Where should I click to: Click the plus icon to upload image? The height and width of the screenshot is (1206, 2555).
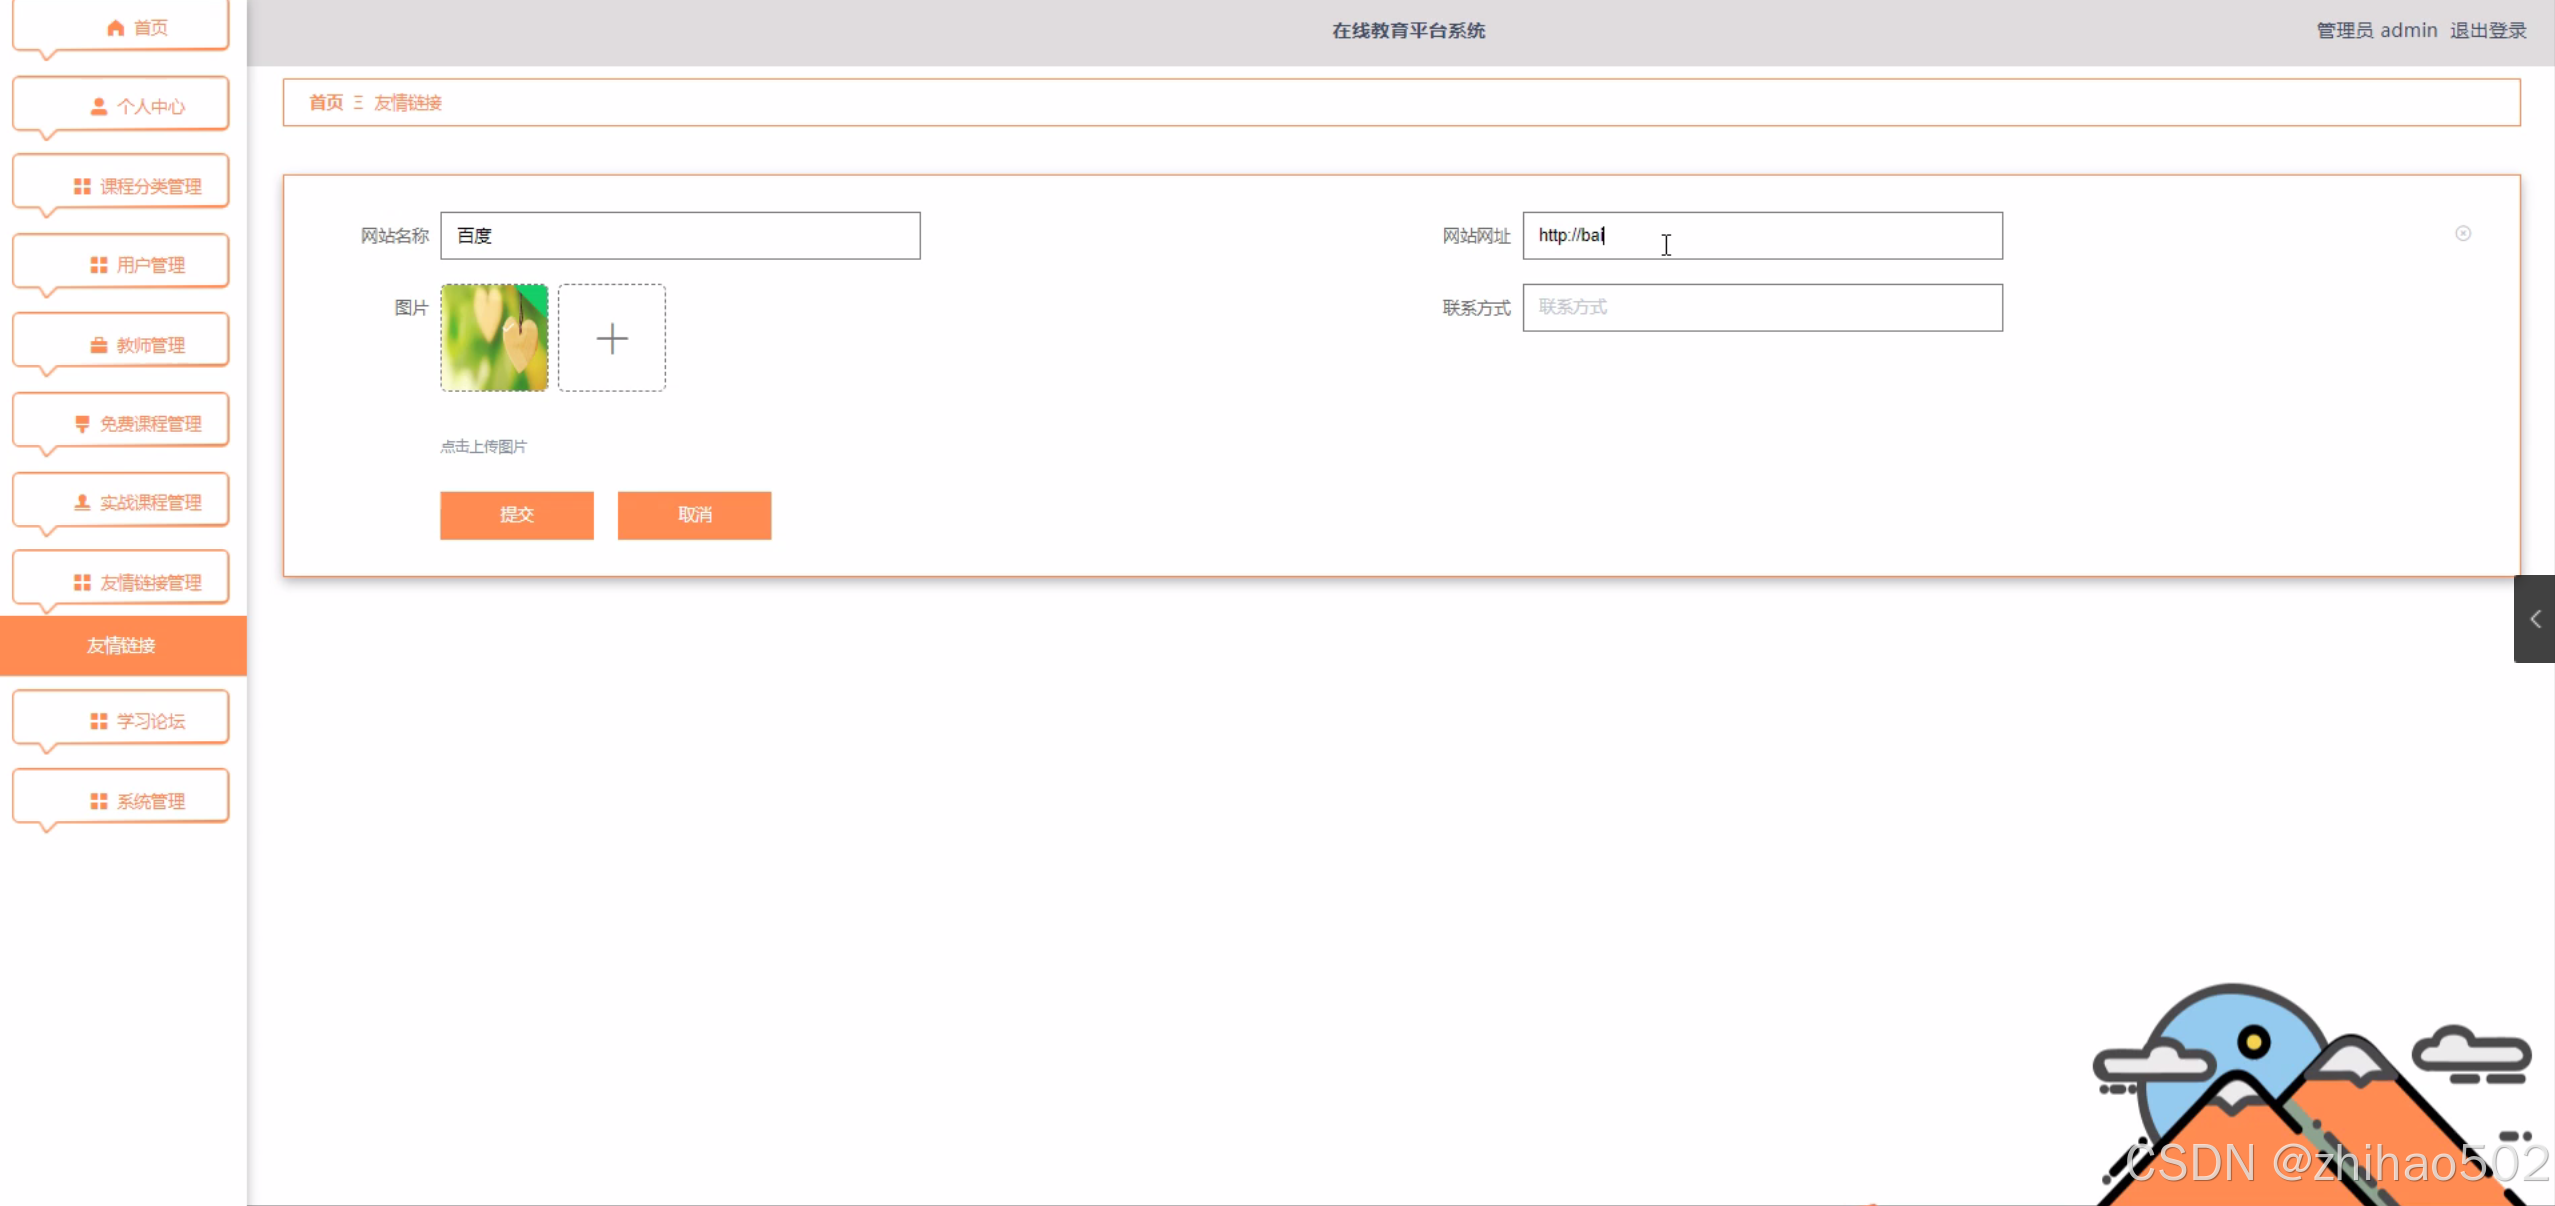(612, 338)
